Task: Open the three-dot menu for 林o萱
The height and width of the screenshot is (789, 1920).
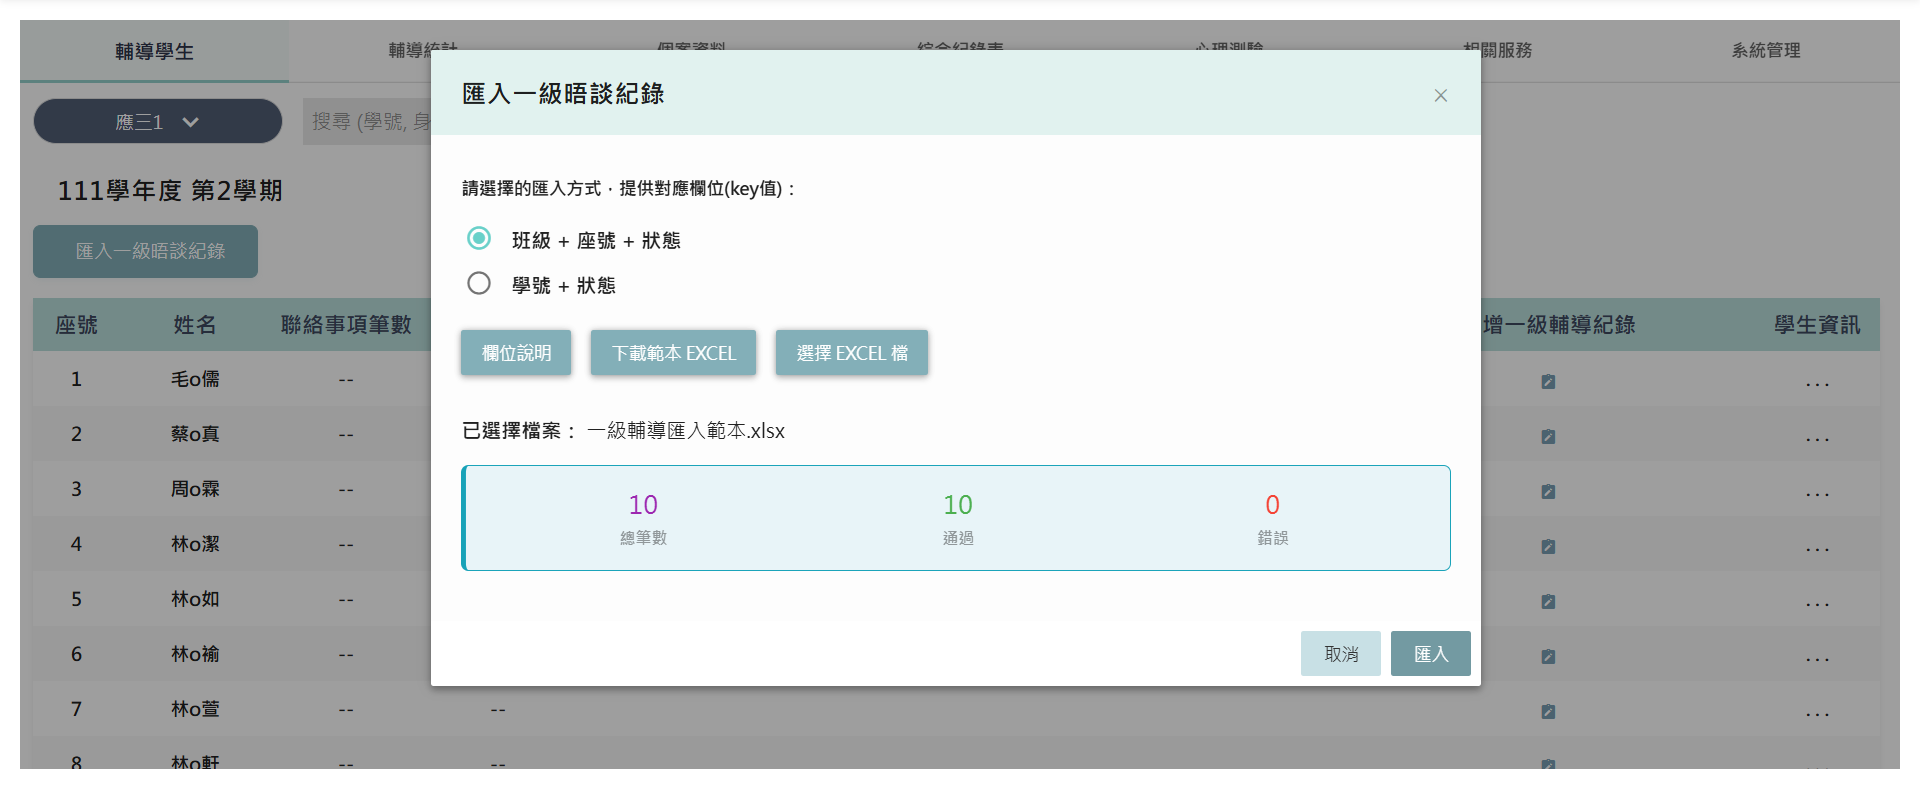Action: (x=1817, y=714)
